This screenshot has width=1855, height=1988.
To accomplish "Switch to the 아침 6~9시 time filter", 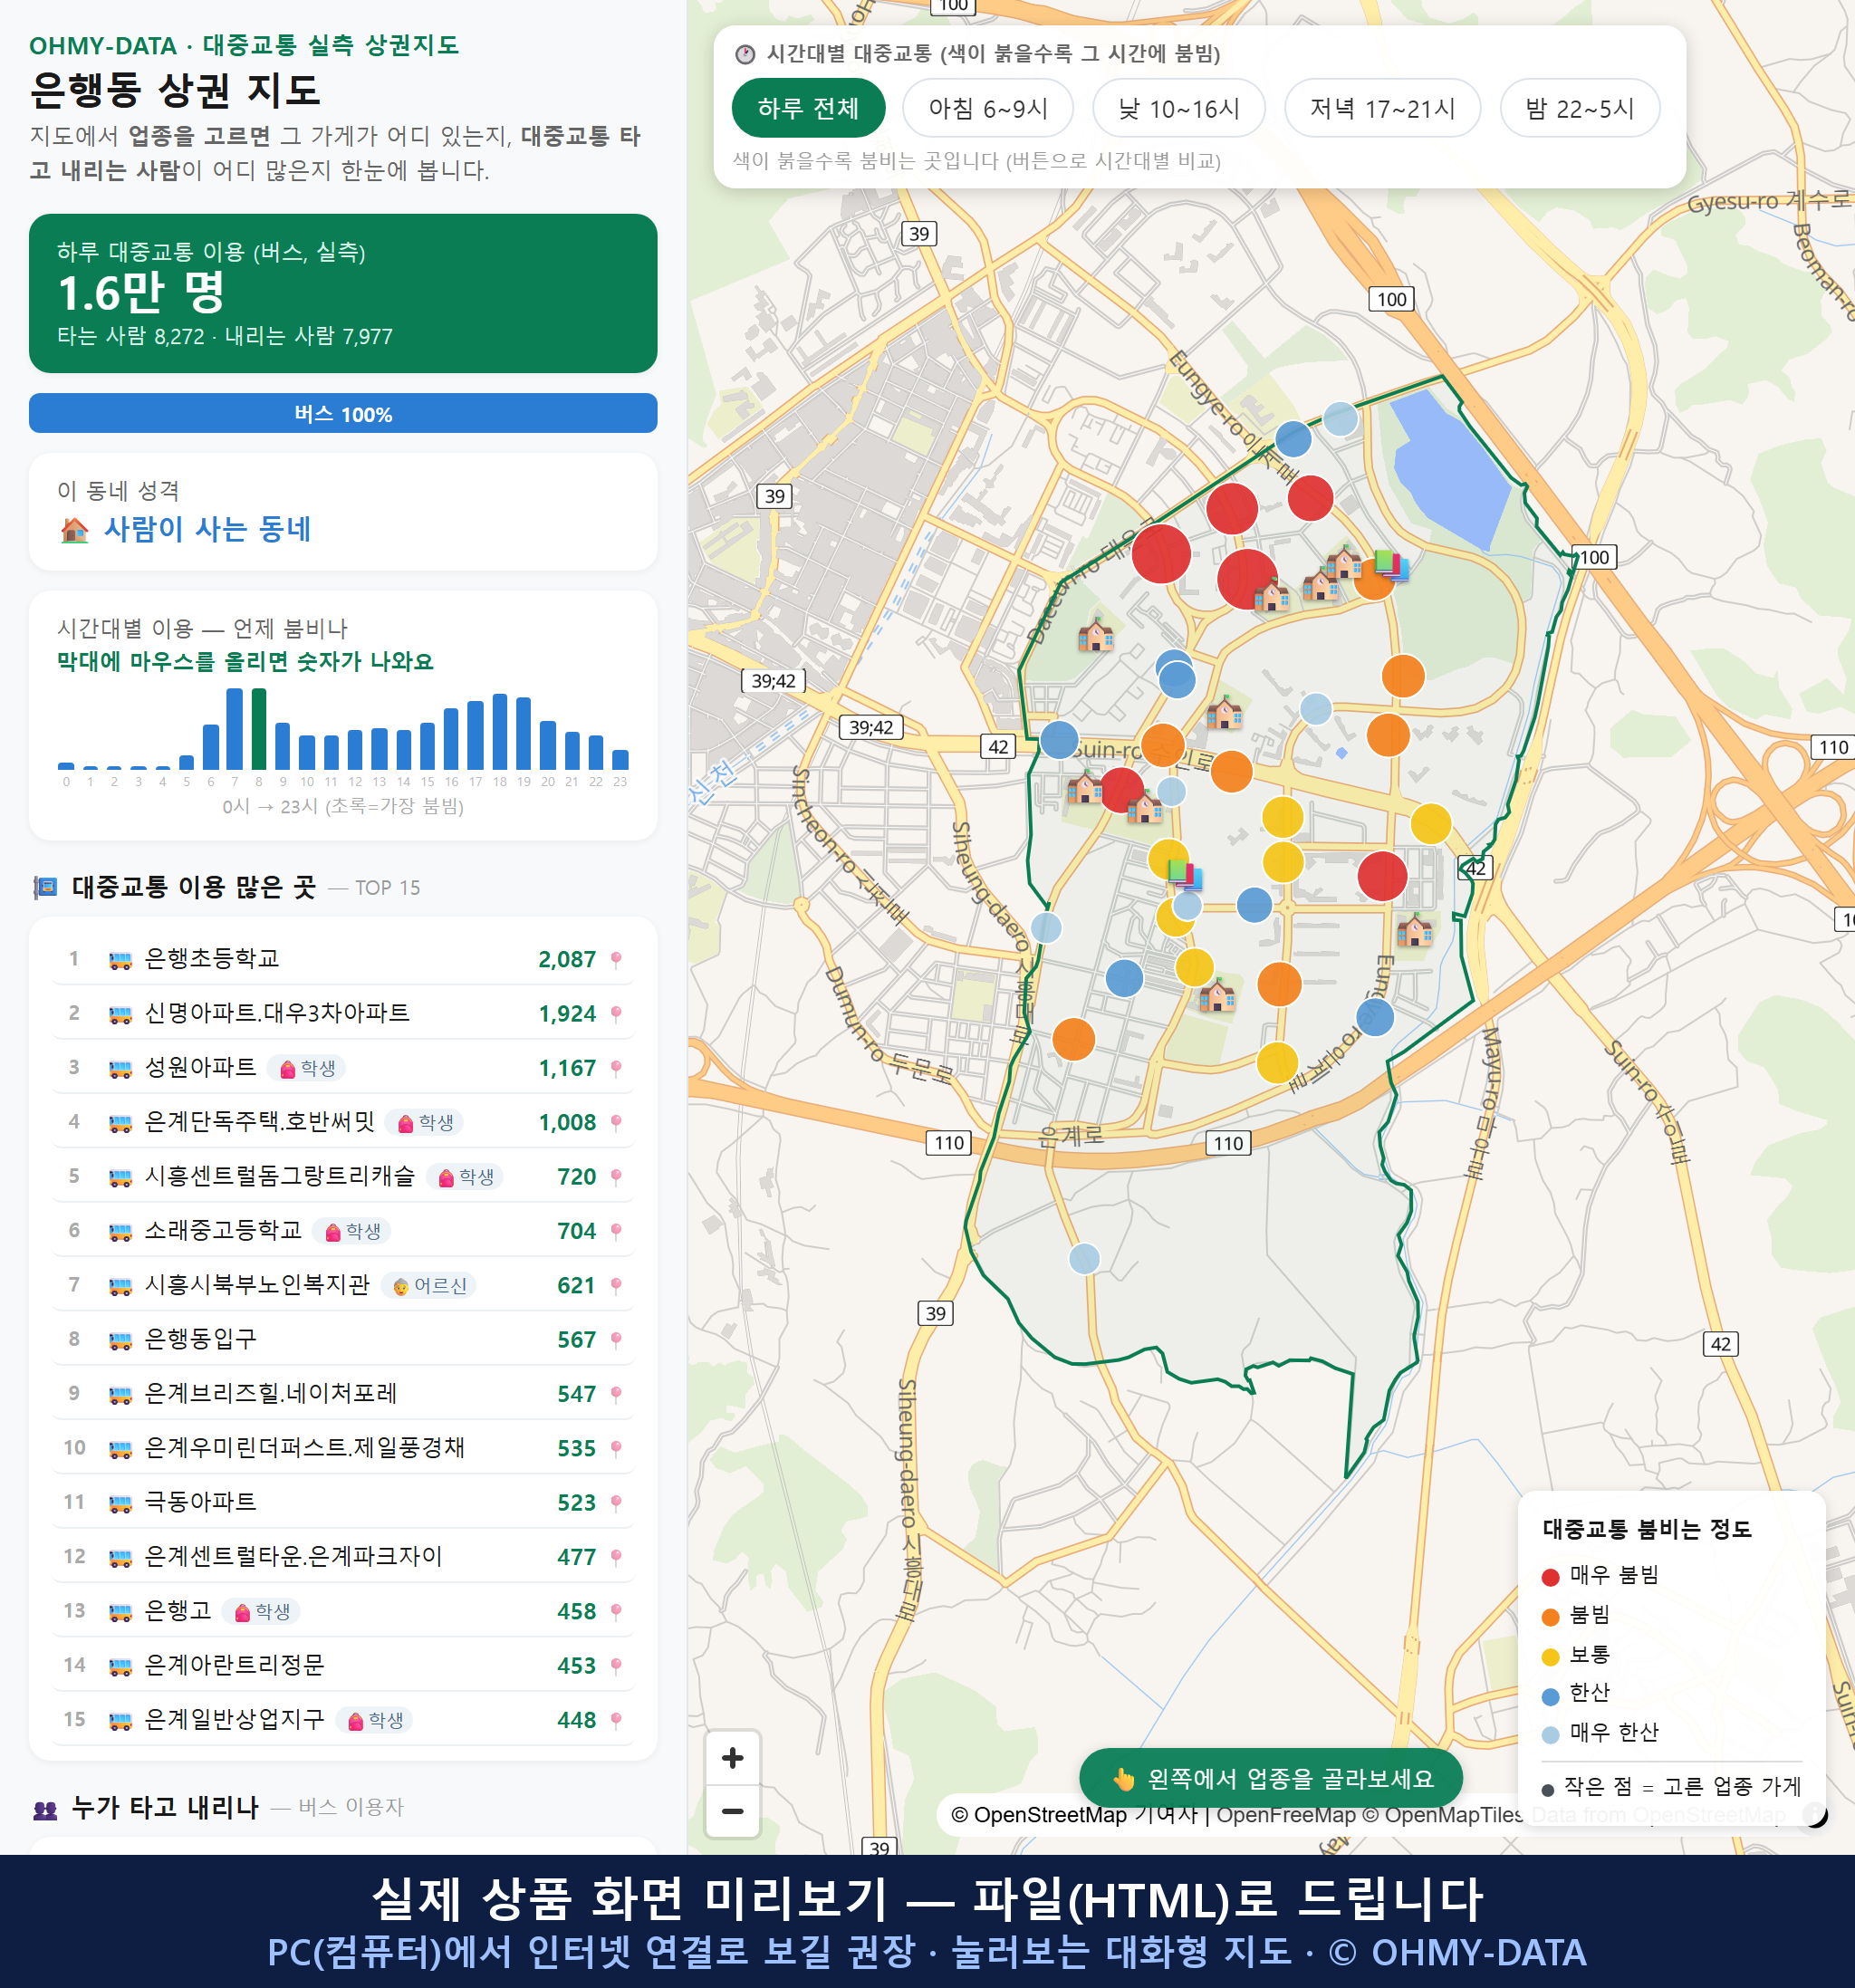I will (988, 108).
